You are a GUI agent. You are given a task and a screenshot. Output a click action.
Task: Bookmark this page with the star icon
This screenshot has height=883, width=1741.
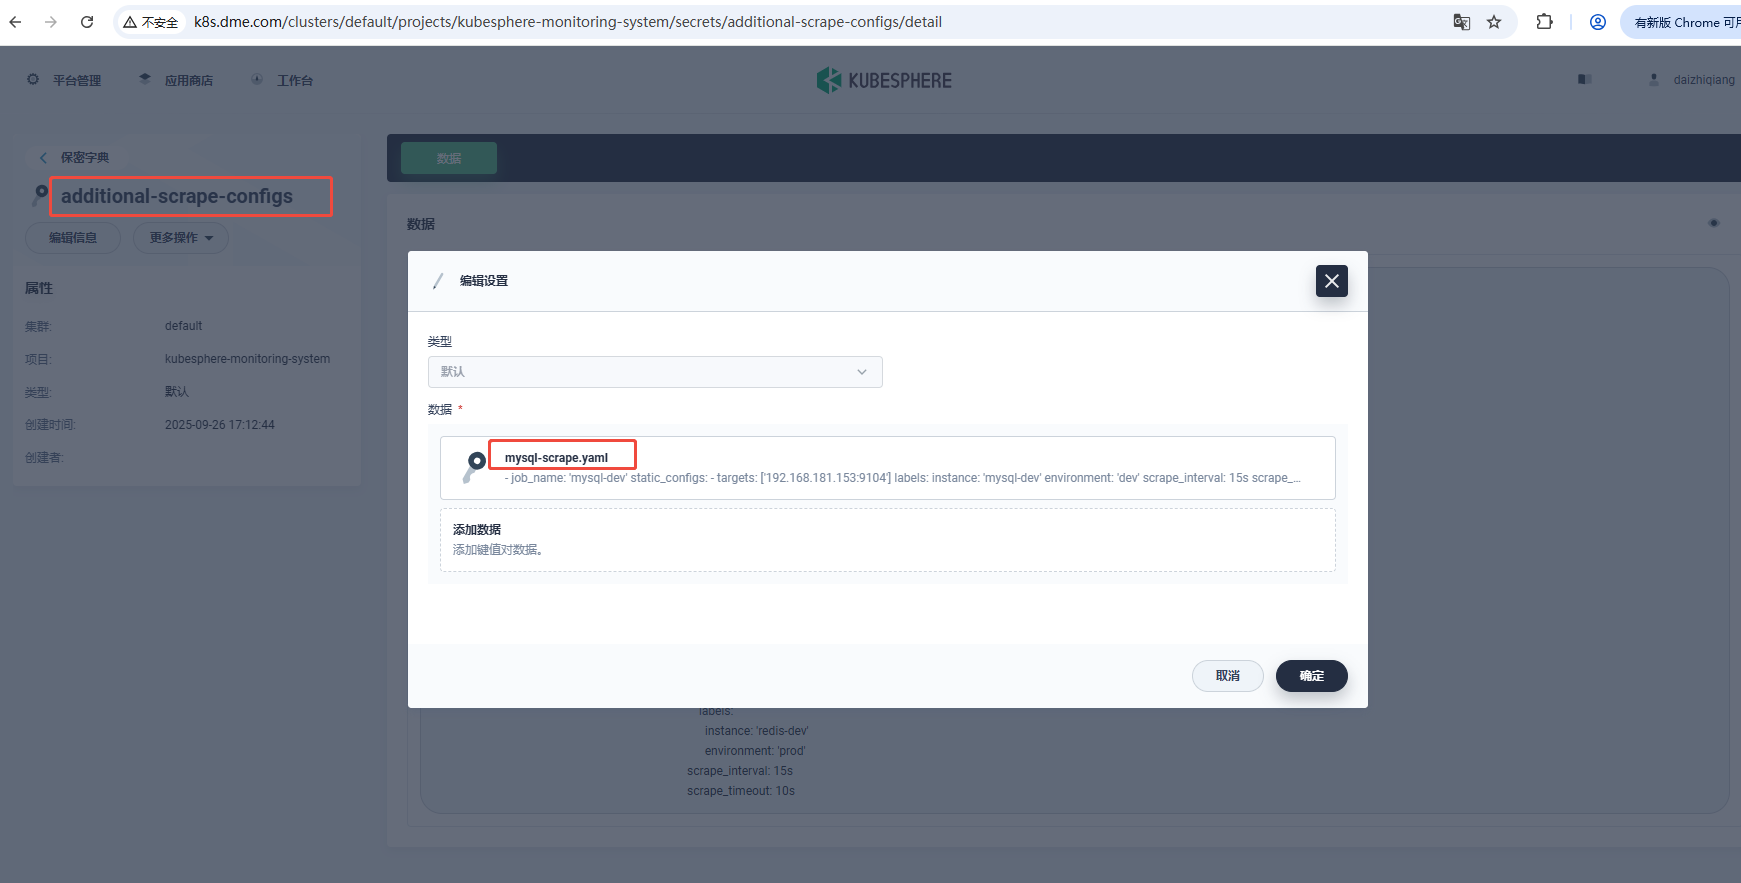pos(1494,22)
